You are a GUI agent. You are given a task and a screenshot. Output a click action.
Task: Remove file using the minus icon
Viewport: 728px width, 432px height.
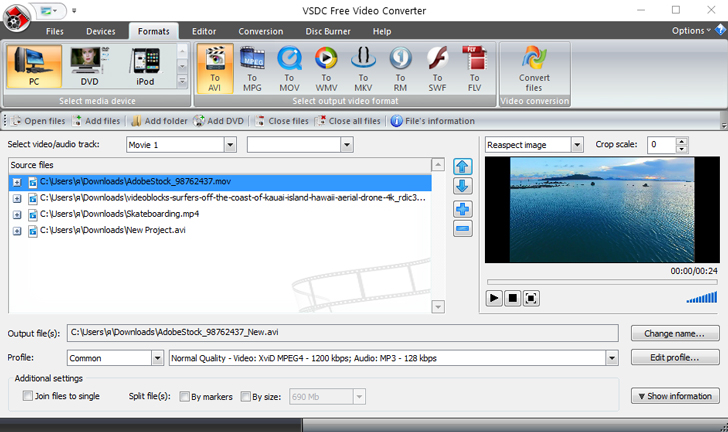pos(462,229)
